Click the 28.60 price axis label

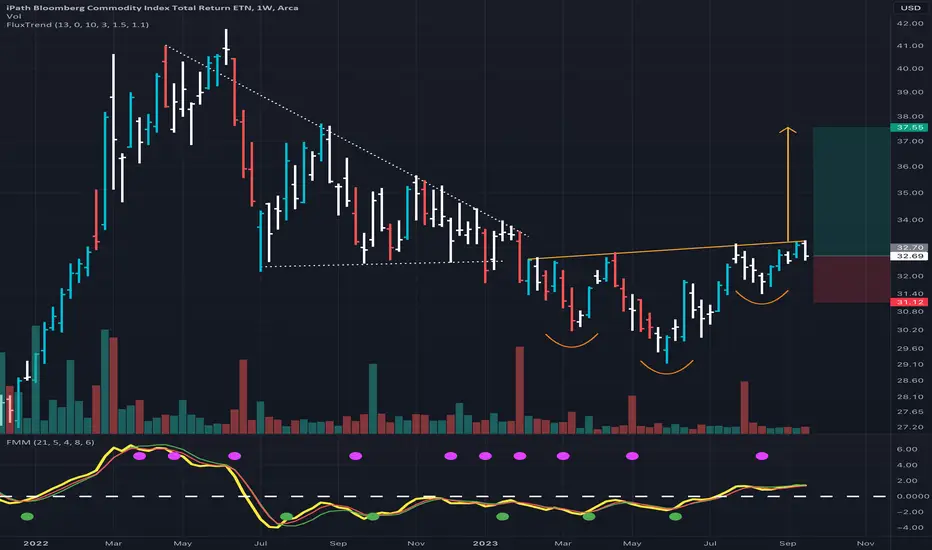point(910,381)
